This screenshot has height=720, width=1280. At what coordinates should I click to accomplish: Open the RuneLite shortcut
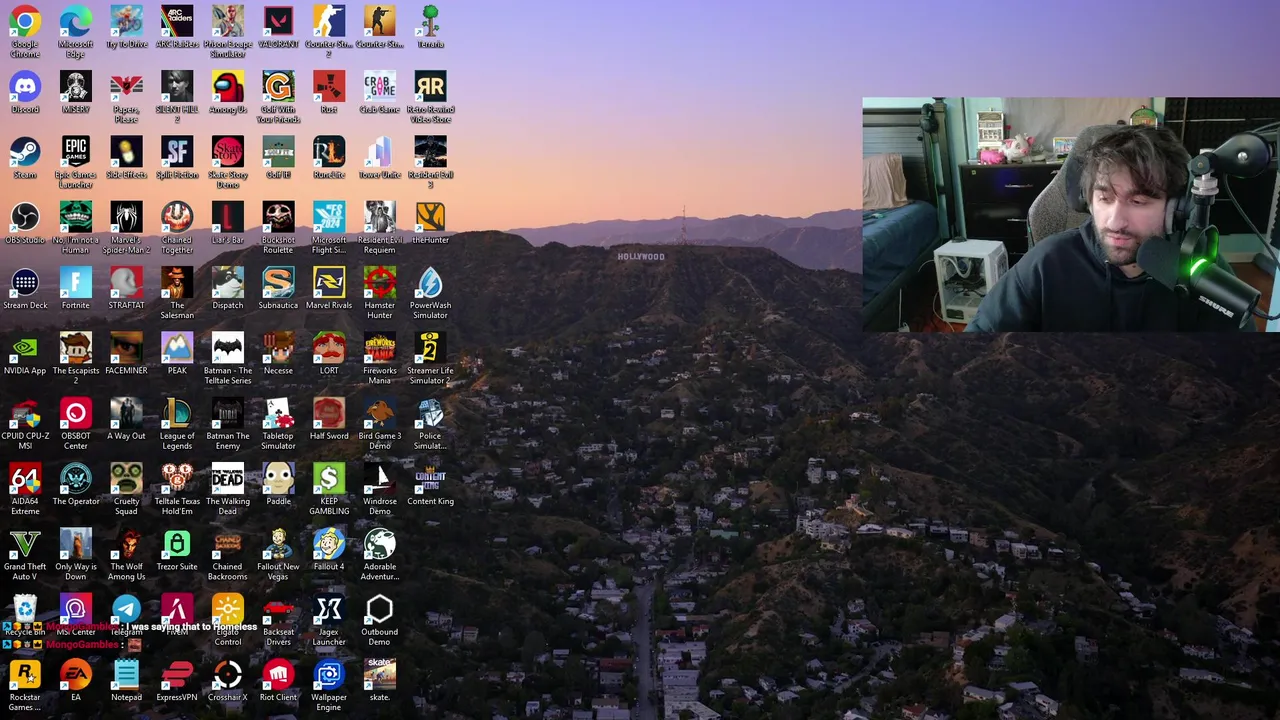coord(329,151)
